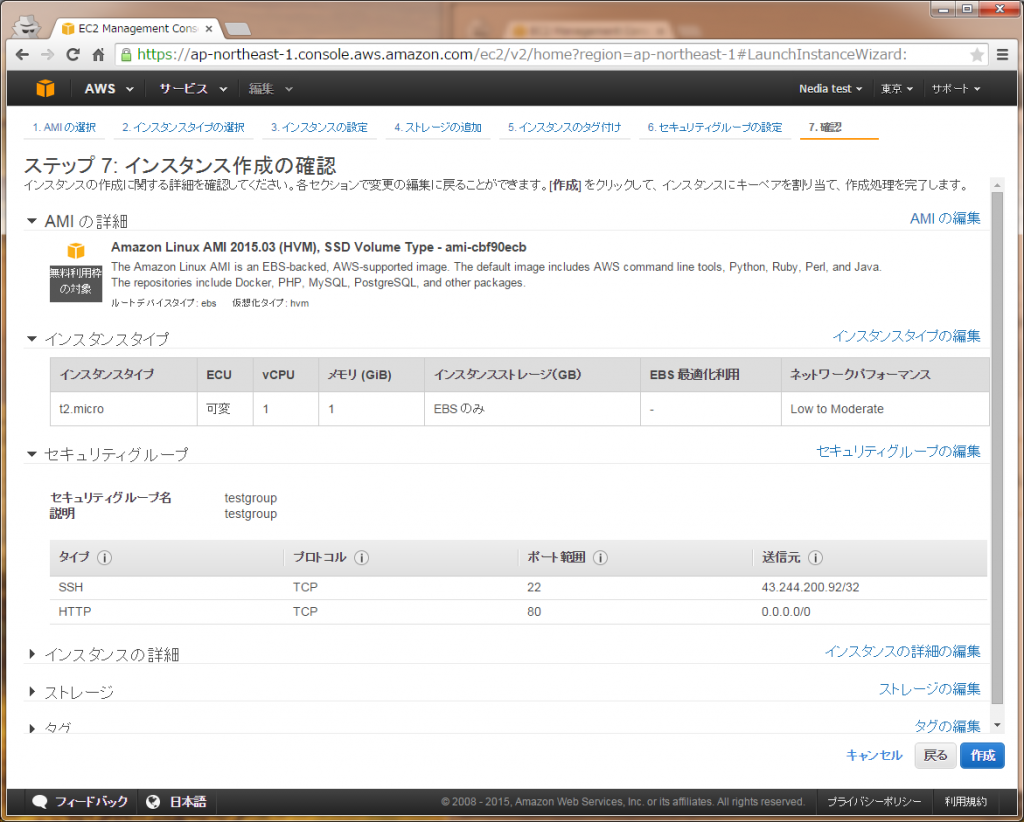The width and height of the screenshot is (1024, 822).
Task: Click the Low to Moderate cell
Action: click(x=885, y=409)
